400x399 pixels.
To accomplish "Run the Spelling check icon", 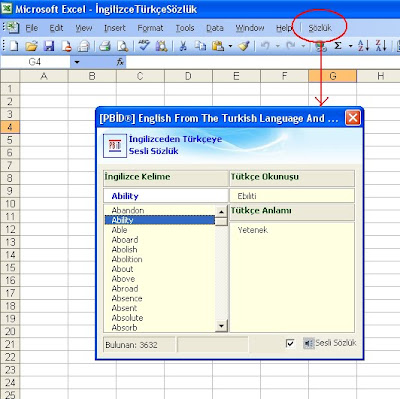I will point(144,46).
